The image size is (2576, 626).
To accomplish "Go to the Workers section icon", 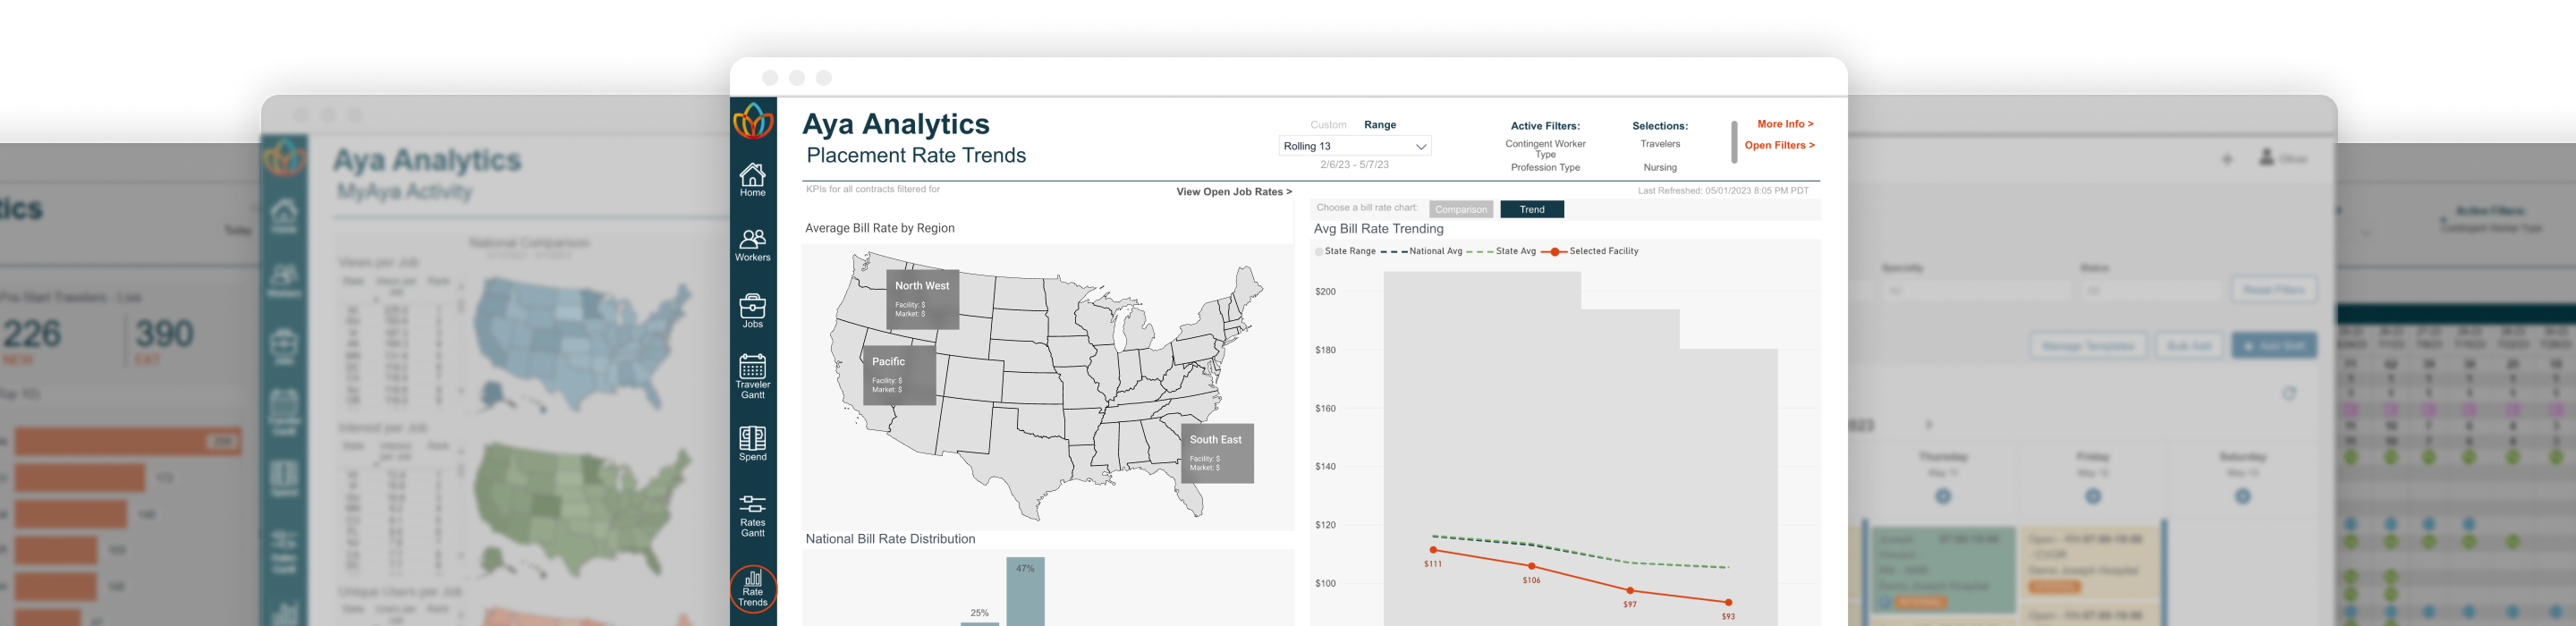I will pyautogui.click(x=752, y=244).
